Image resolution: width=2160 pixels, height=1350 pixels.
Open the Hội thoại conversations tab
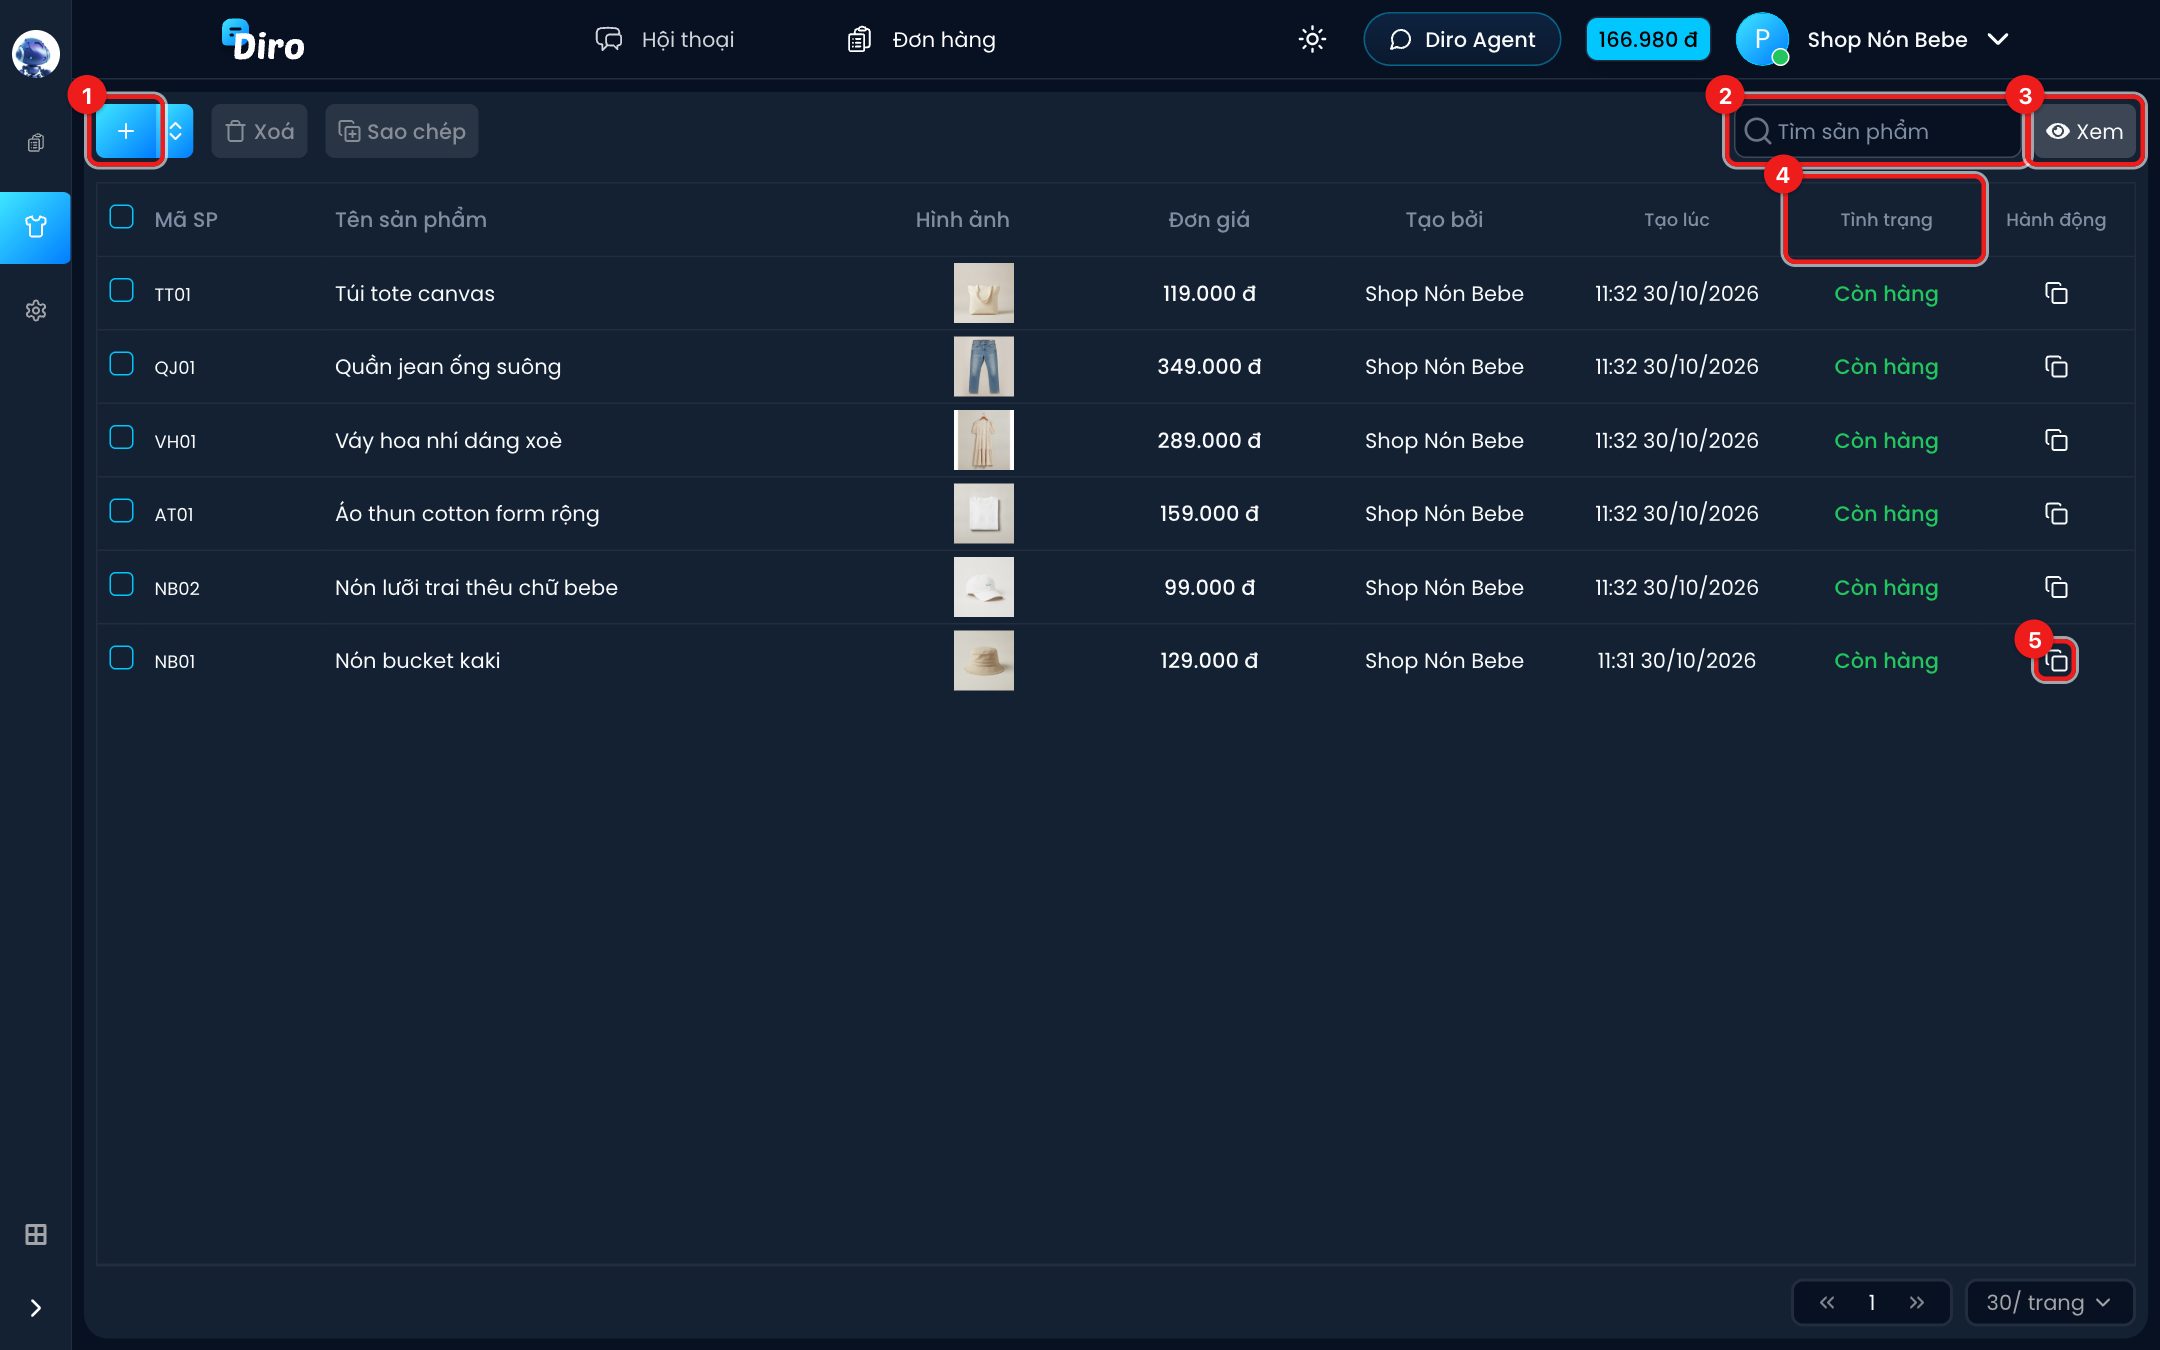tap(665, 39)
